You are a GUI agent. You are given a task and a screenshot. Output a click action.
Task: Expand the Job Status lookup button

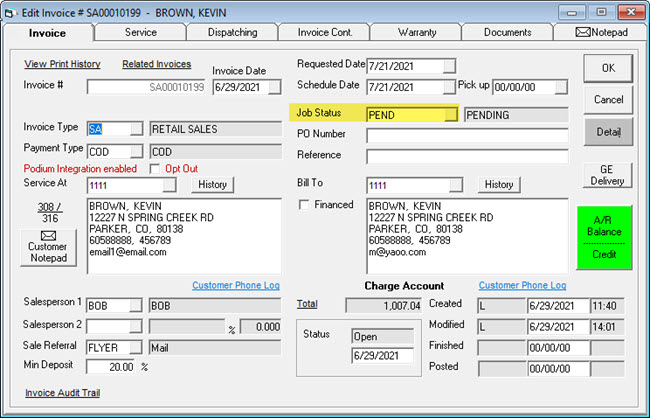tap(451, 115)
